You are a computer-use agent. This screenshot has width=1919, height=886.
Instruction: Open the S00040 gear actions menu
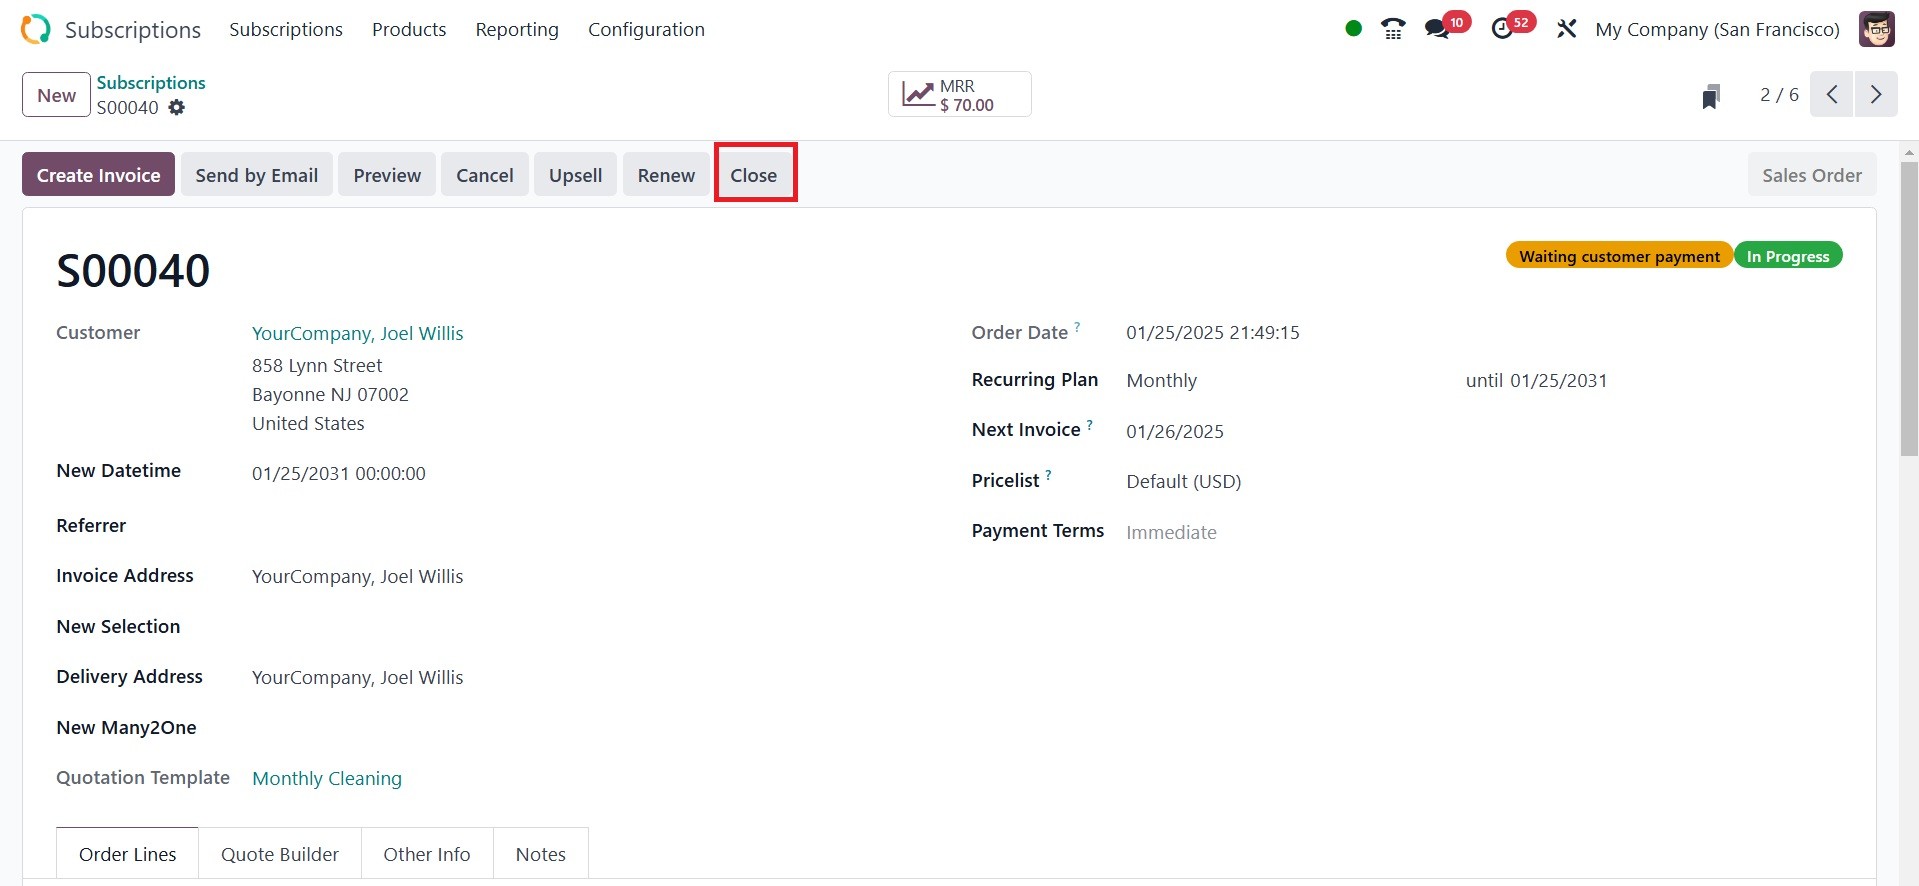[x=177, y=107]
